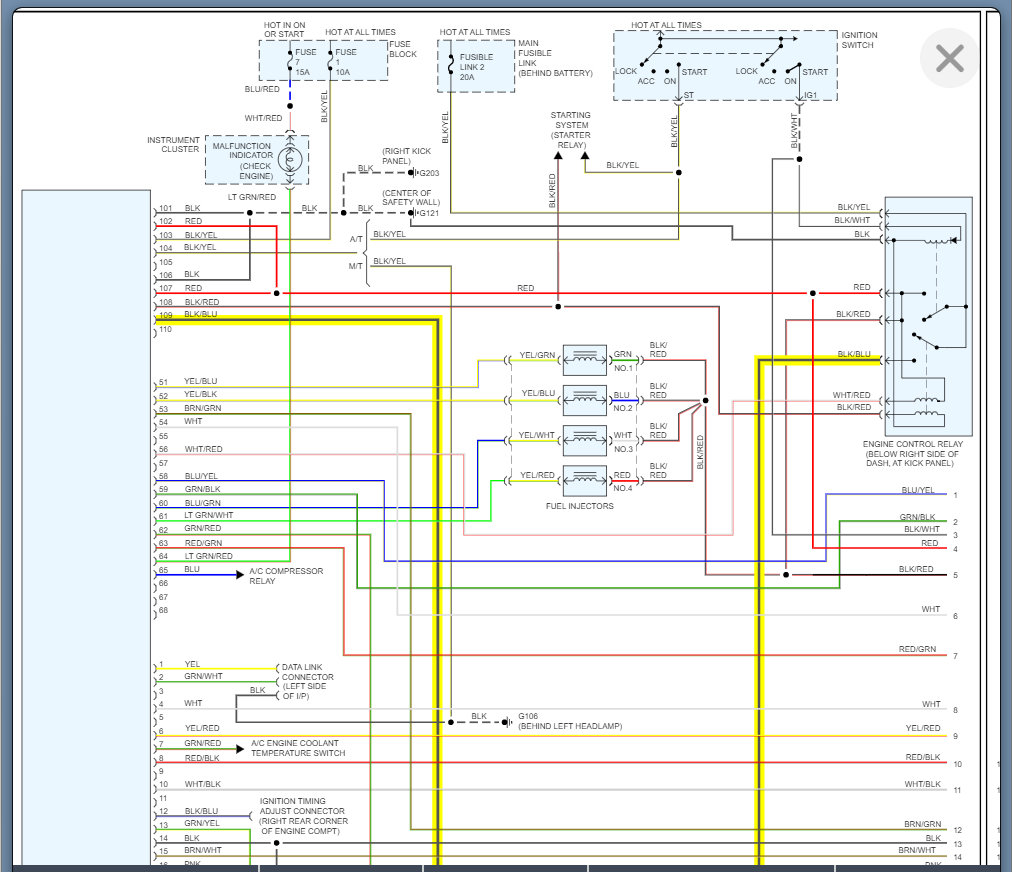The width and height of the screenshot is (1012, 872).
Task: Click the A/C Engine Coolant Temperature Switch arrow
Action: 239,748
